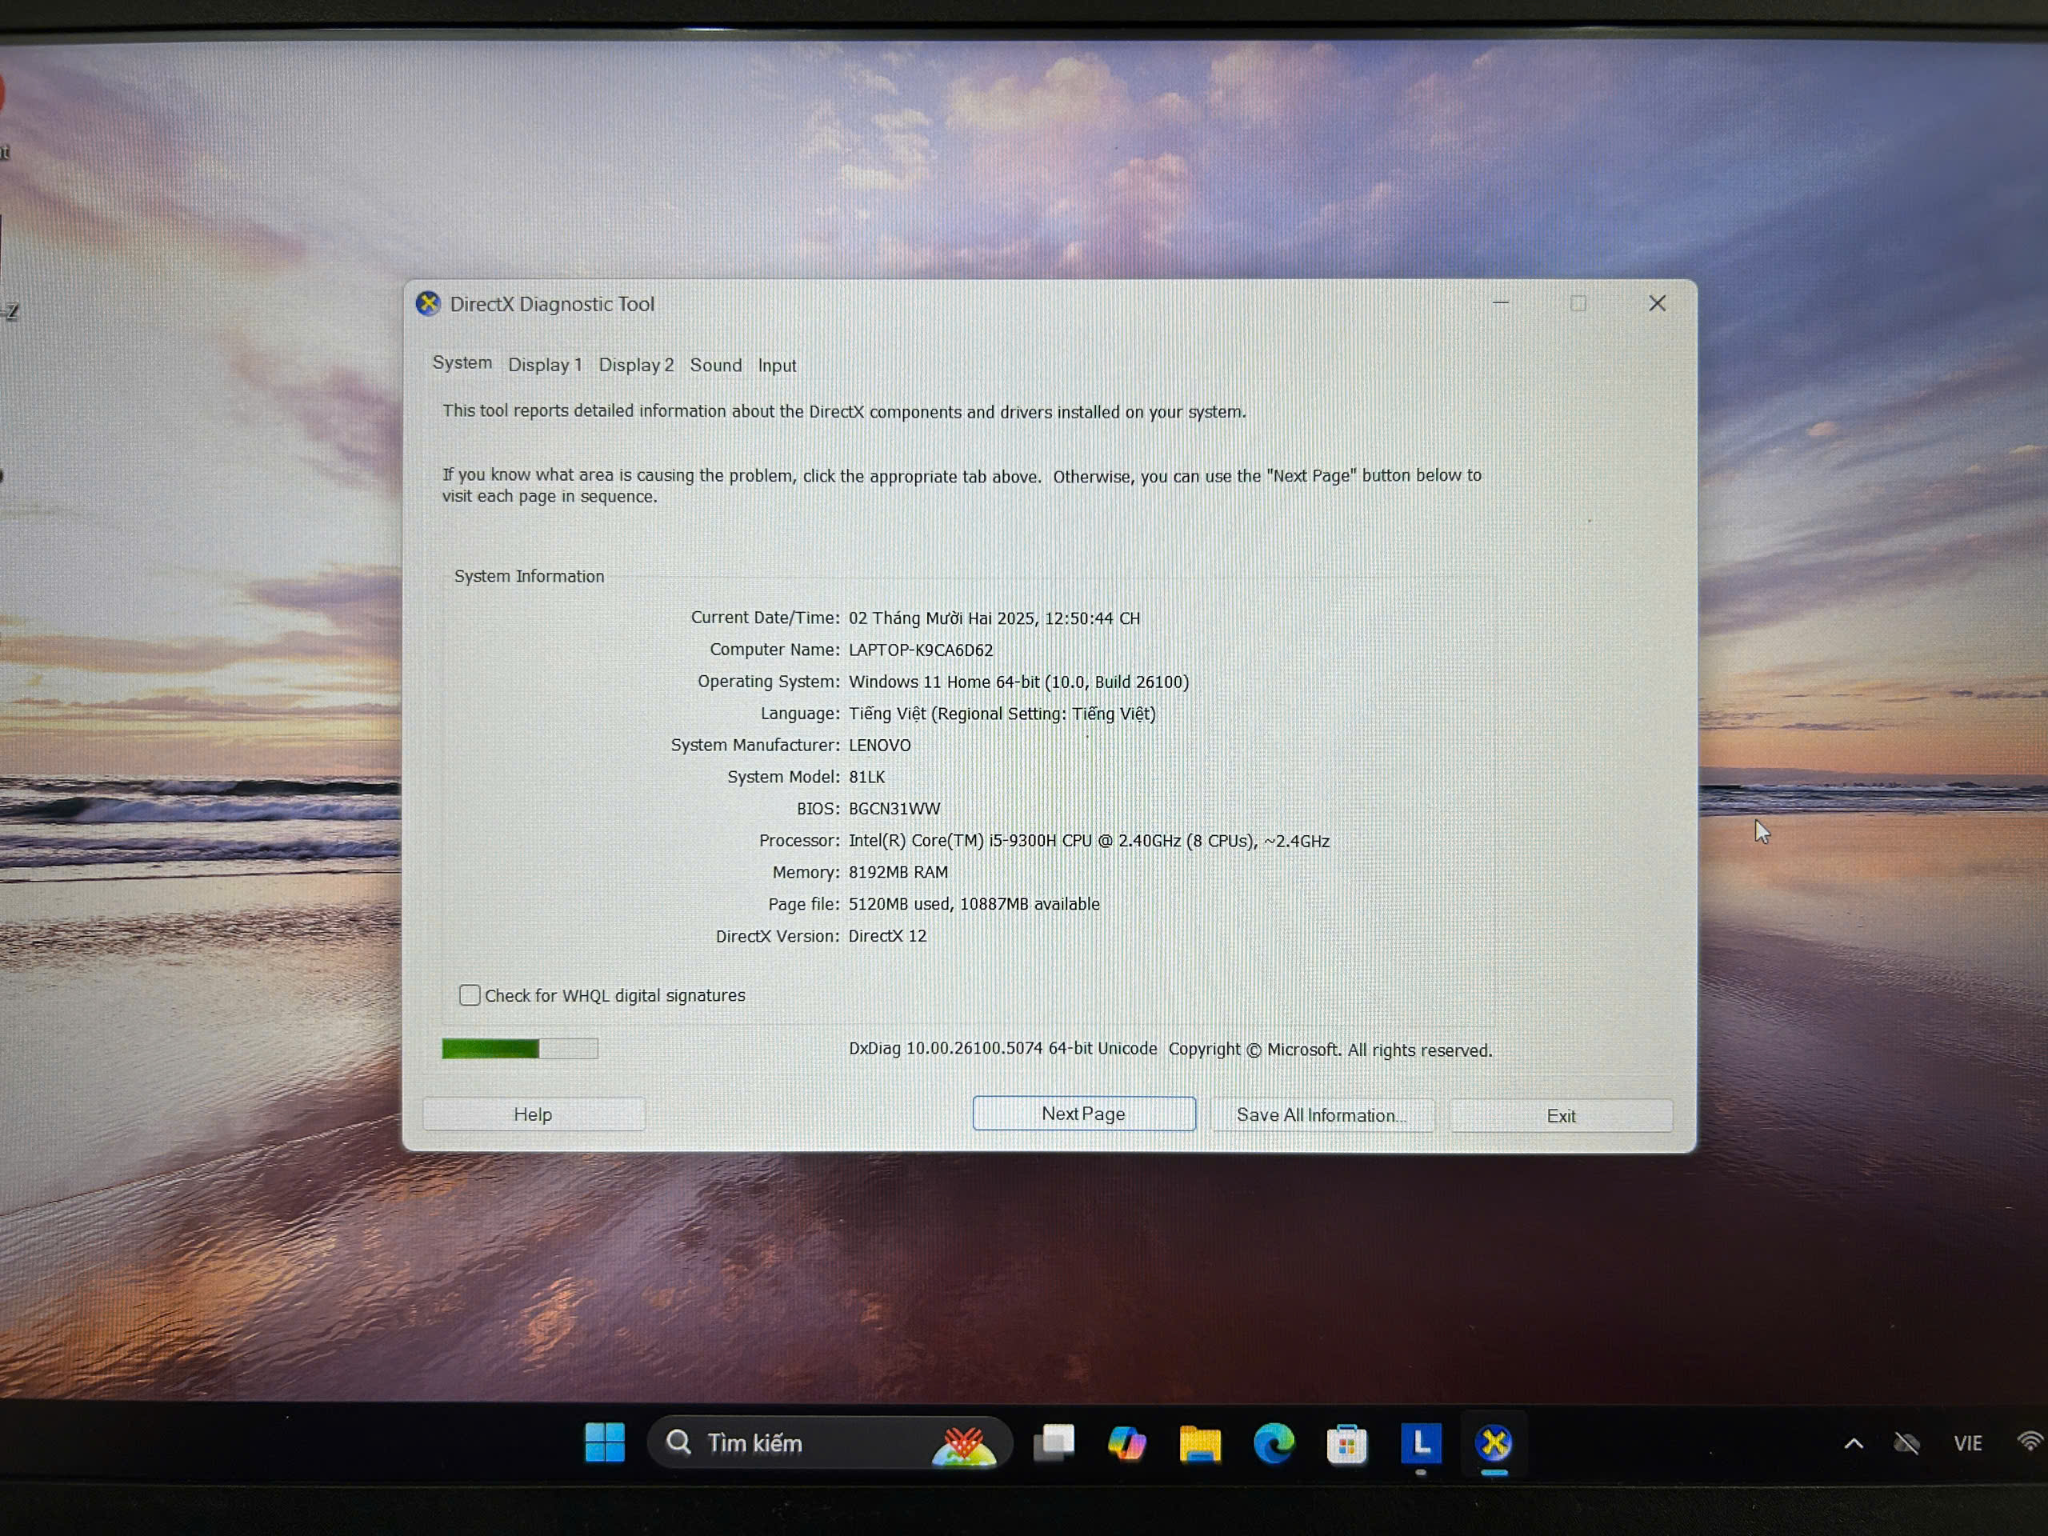This screenshot has width=2048, height=1536.
Task: Launch Copilot from the taskbar
Action: [x=1127, y=1443]
